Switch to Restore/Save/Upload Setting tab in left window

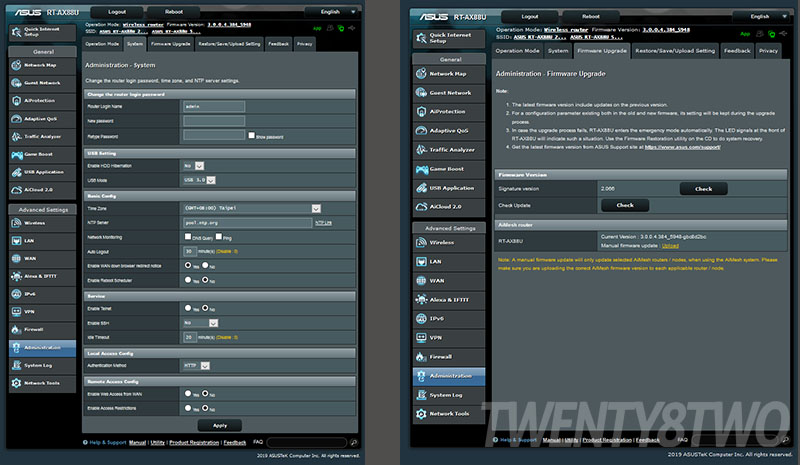tap(229, 44)
